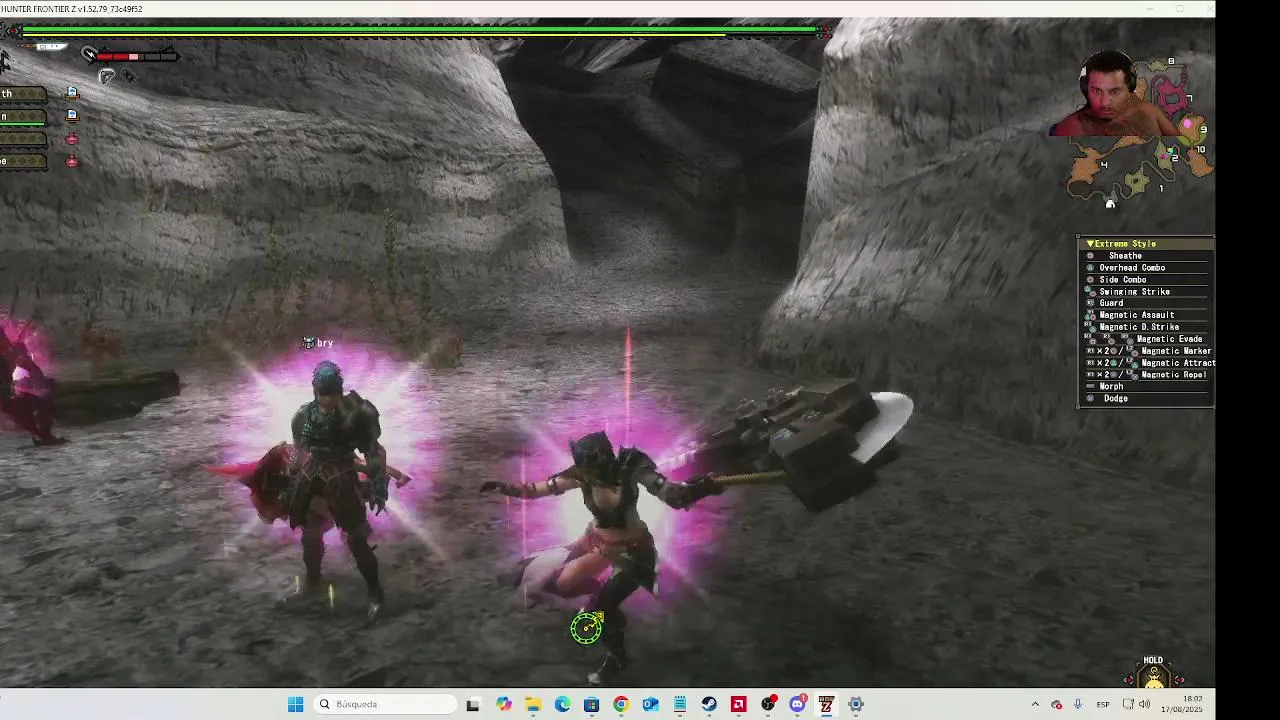This screenshot has height=720, width=1280.
Task: Click the blue icon beside first party member
Action: [x=72, y=93]
